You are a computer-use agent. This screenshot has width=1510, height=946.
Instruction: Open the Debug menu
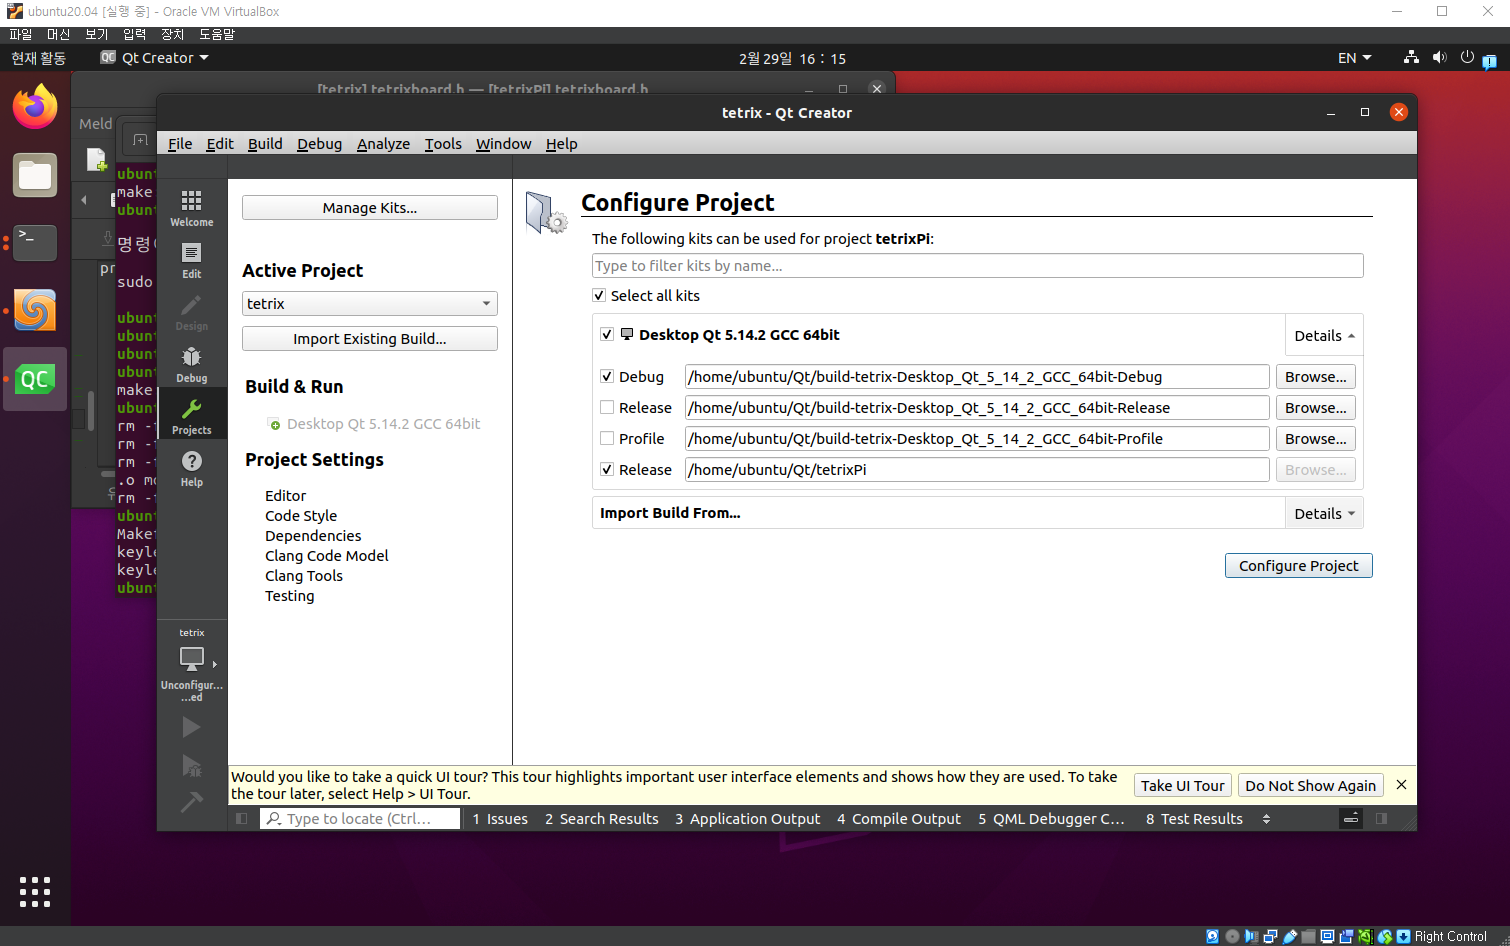coord(319,143)
